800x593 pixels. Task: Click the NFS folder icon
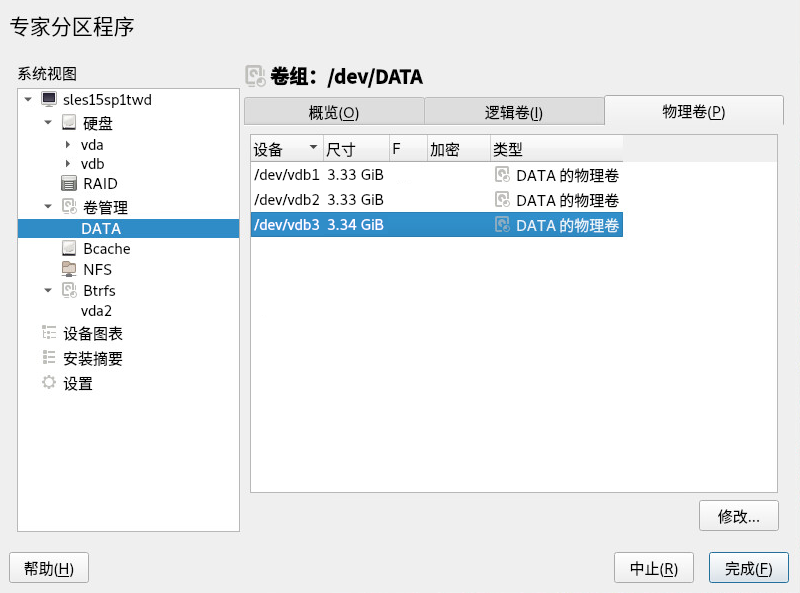point(69,269)
